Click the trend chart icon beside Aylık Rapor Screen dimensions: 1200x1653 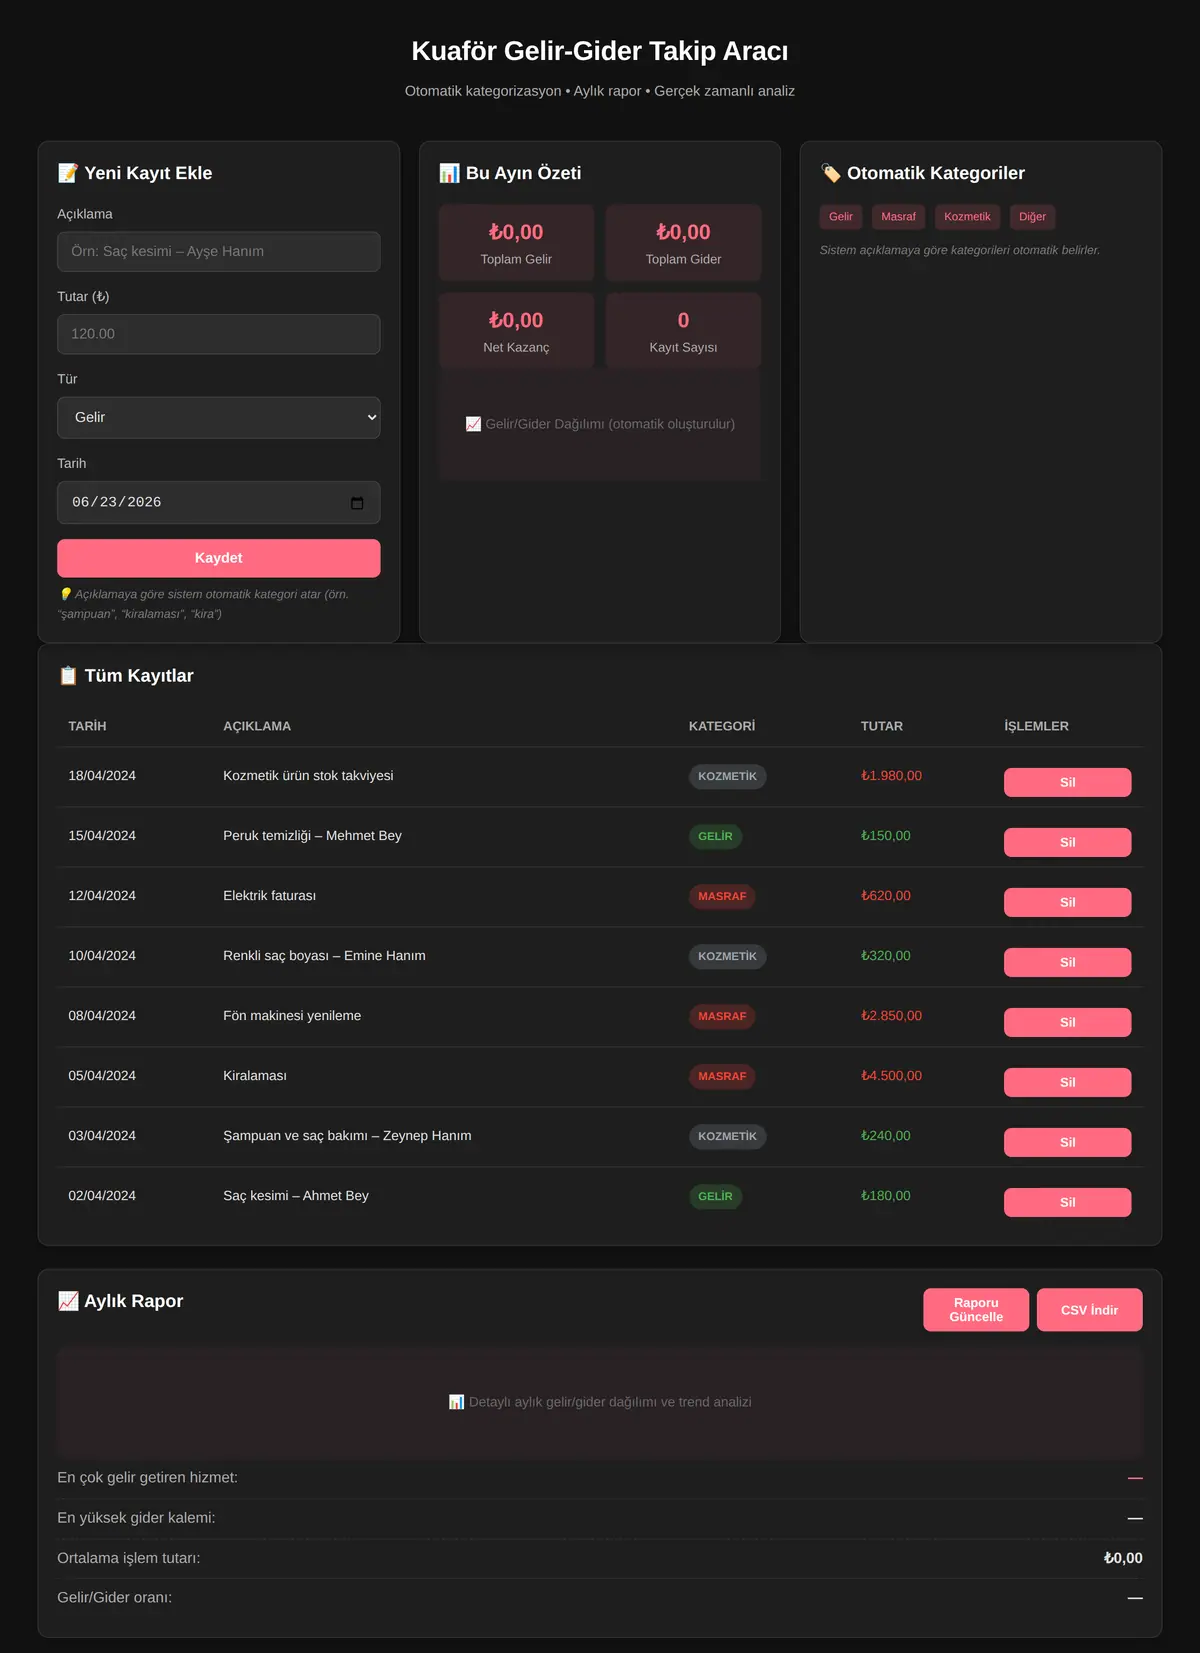[68, 1301]
